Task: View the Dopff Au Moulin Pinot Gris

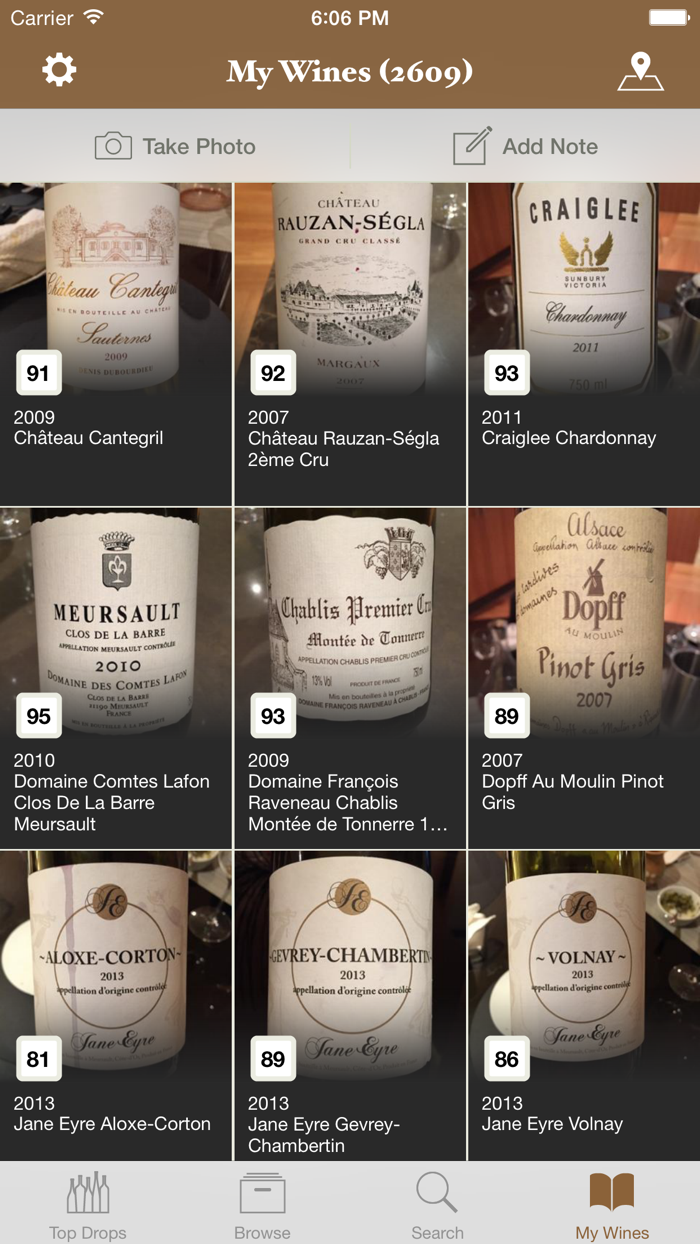Action: (x=583, y=640)
